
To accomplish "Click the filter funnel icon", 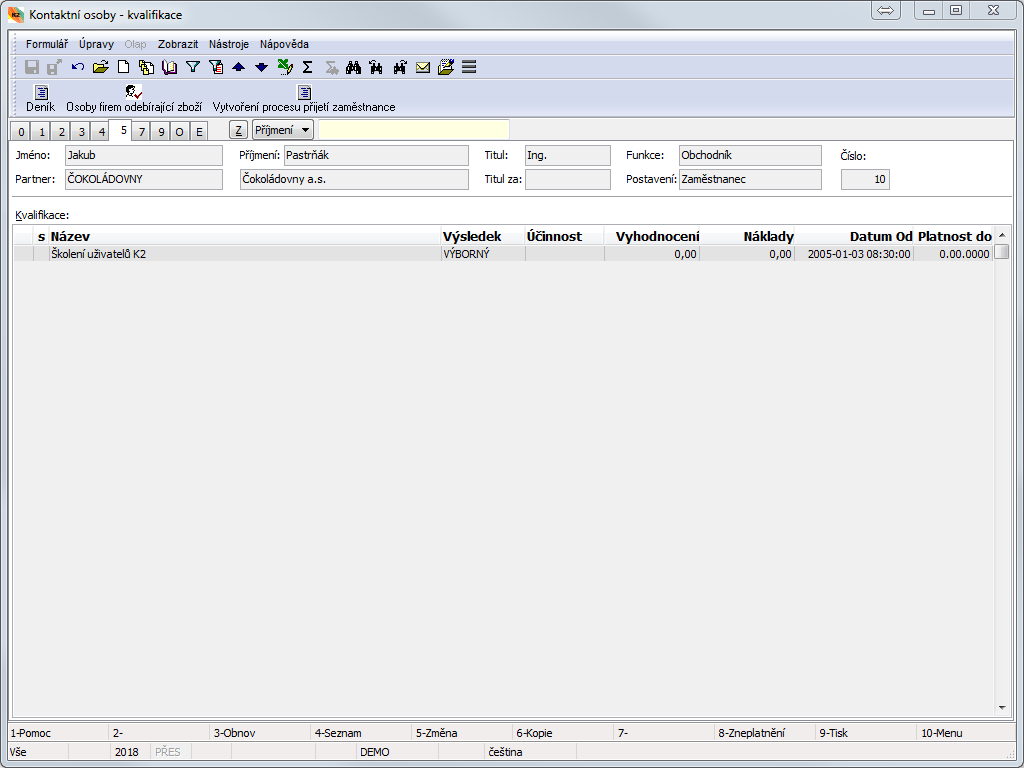I will (x=193, y=67).
